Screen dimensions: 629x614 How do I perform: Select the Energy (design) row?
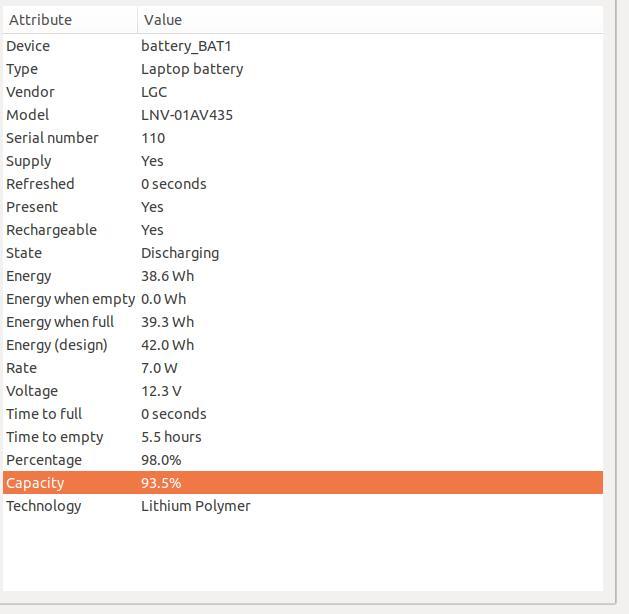pyautogui.click(x=303, y=345)
